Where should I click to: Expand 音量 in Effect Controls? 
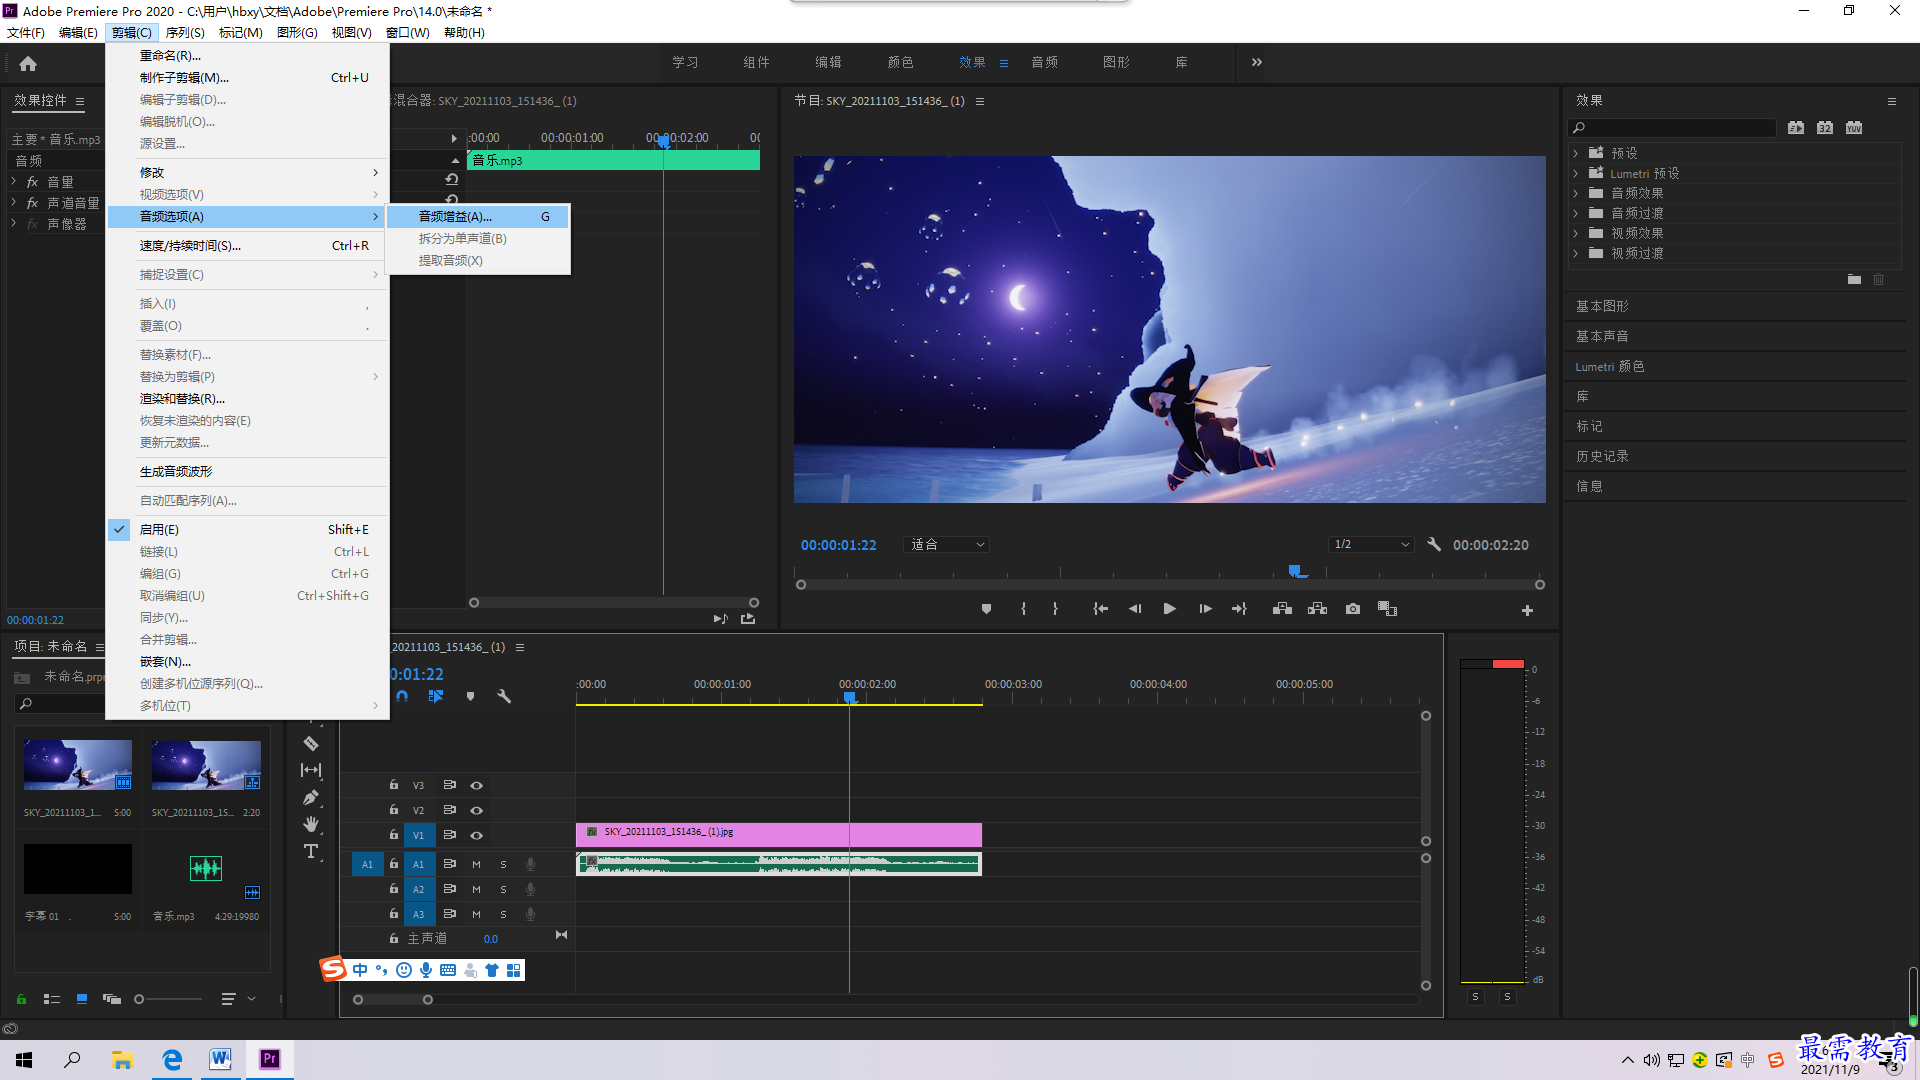[14, 182]
